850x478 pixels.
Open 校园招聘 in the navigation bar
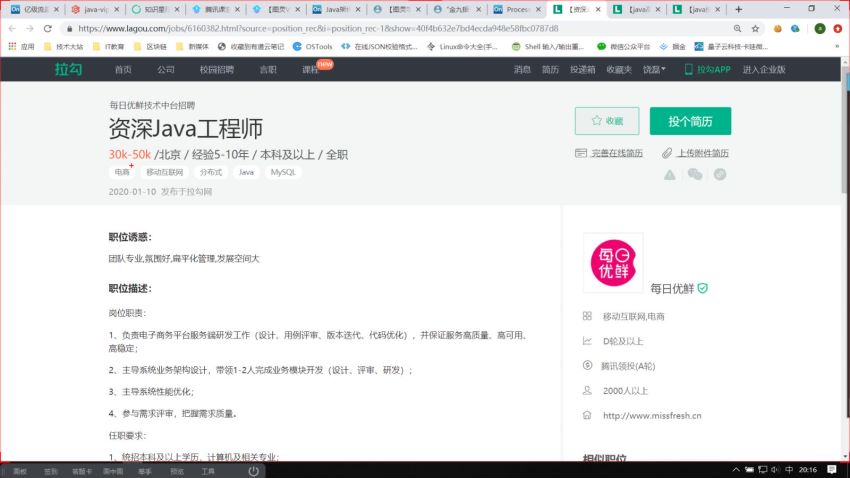coord(217,69)
